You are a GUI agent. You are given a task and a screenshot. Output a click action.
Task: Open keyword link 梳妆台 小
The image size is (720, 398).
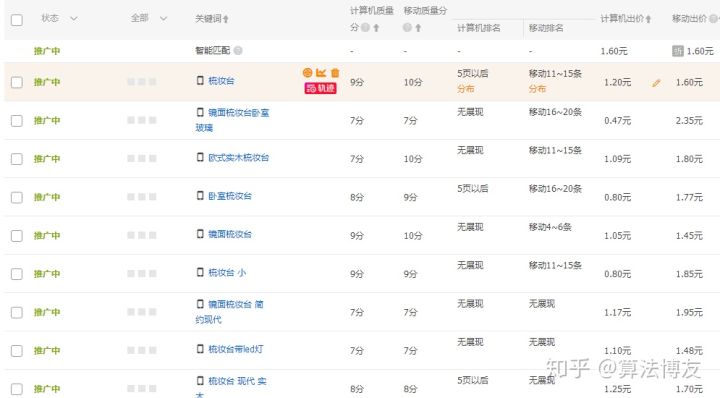[x=227, y=273]
